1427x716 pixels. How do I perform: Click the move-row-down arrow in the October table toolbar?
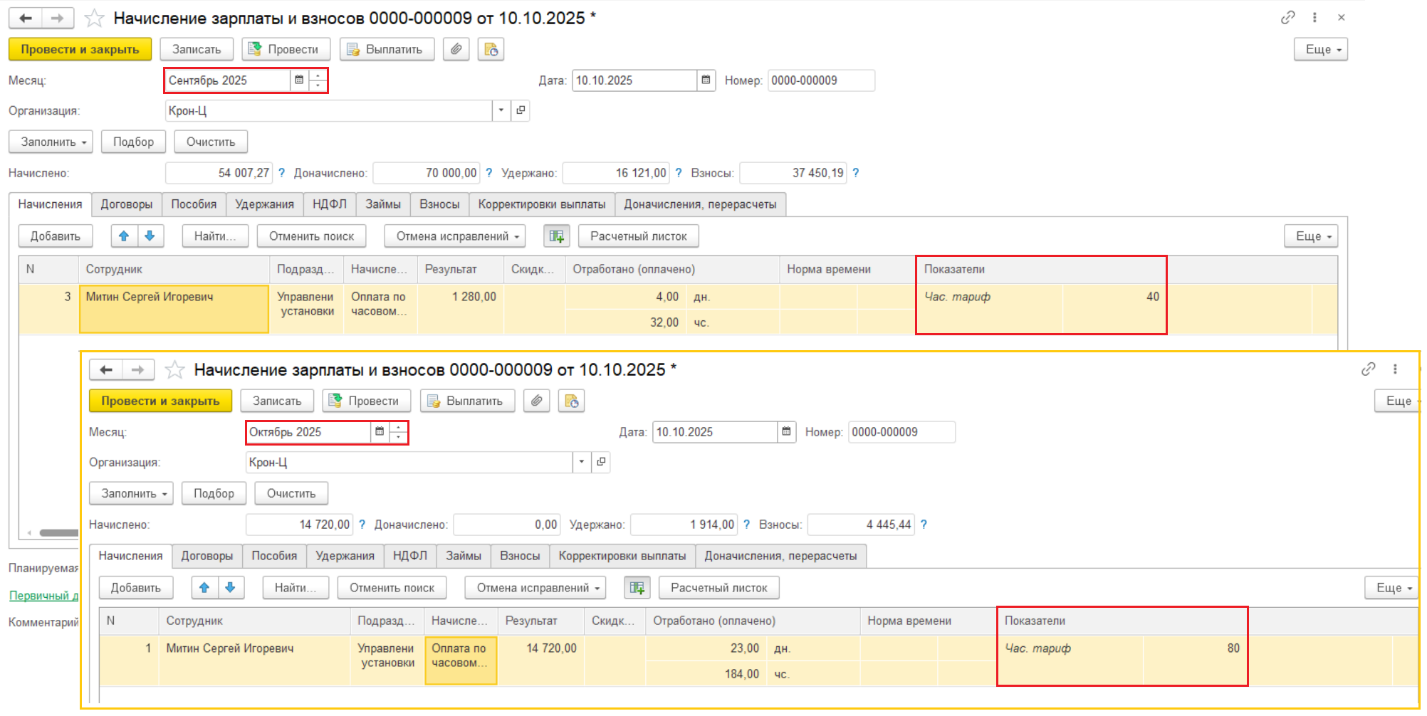(x=230, y=587)
